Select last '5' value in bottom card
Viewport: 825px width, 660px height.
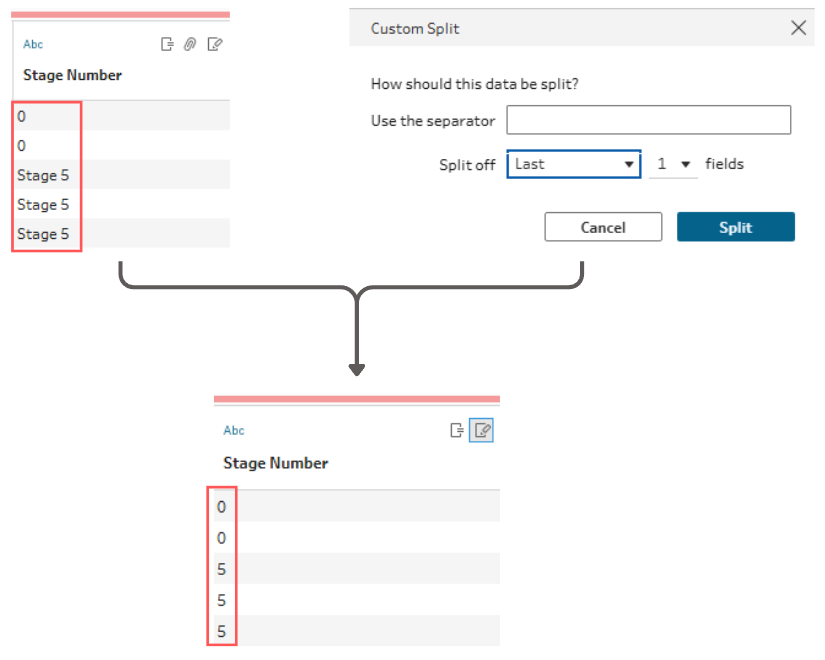pyautogui.click(x=222, y=631)
